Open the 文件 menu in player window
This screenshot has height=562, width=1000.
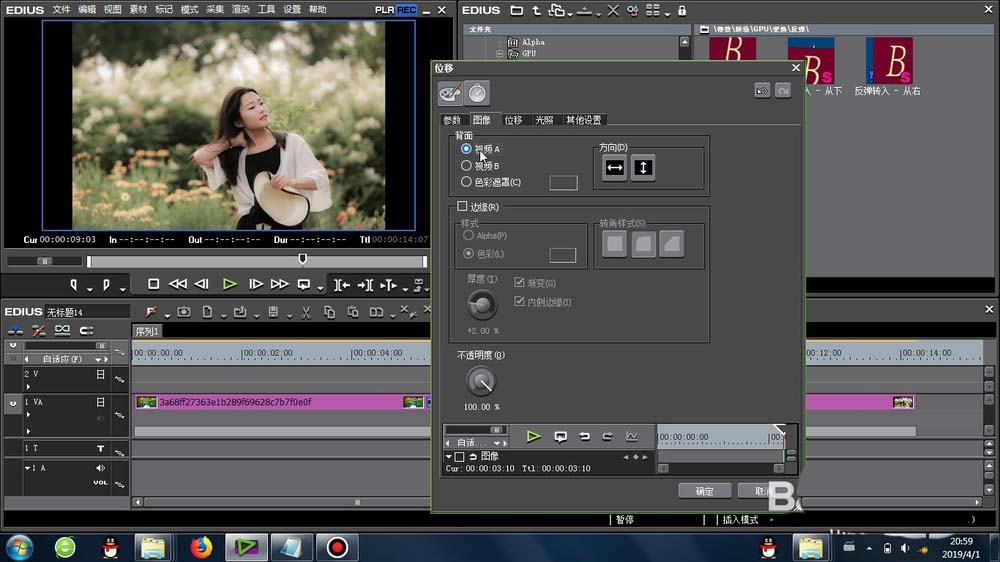pyautogui.click(x=61, y=10)
